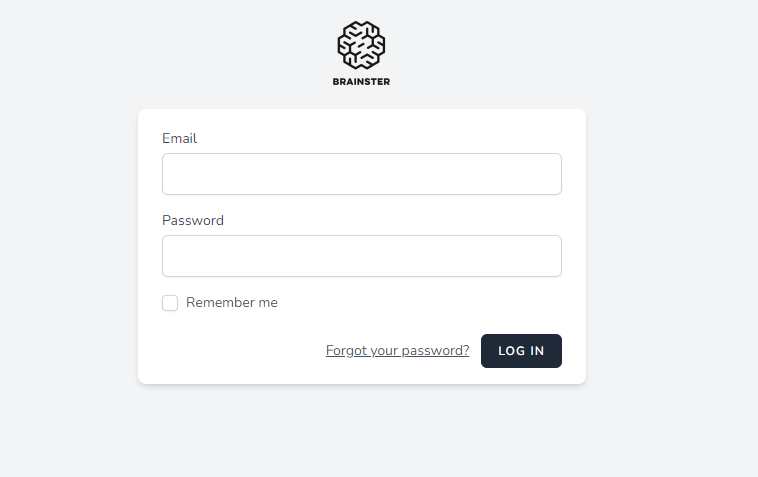Viewport: 758px width, 477px height.
Task: Place the cursor in the Email text box
Action: pyautogui.click(x=361, y=174)
